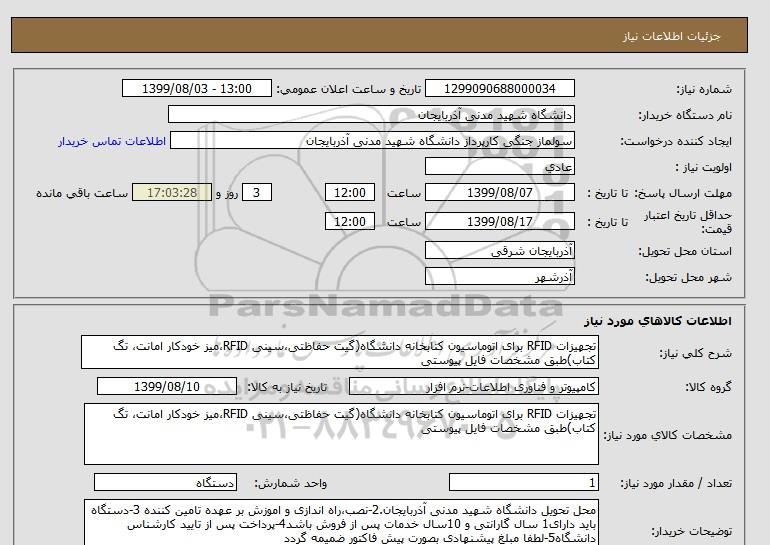Click the label واحد شمارش
Image resolution: width=770 pixels, height=545 pixels.
click(x=291, y=483)
